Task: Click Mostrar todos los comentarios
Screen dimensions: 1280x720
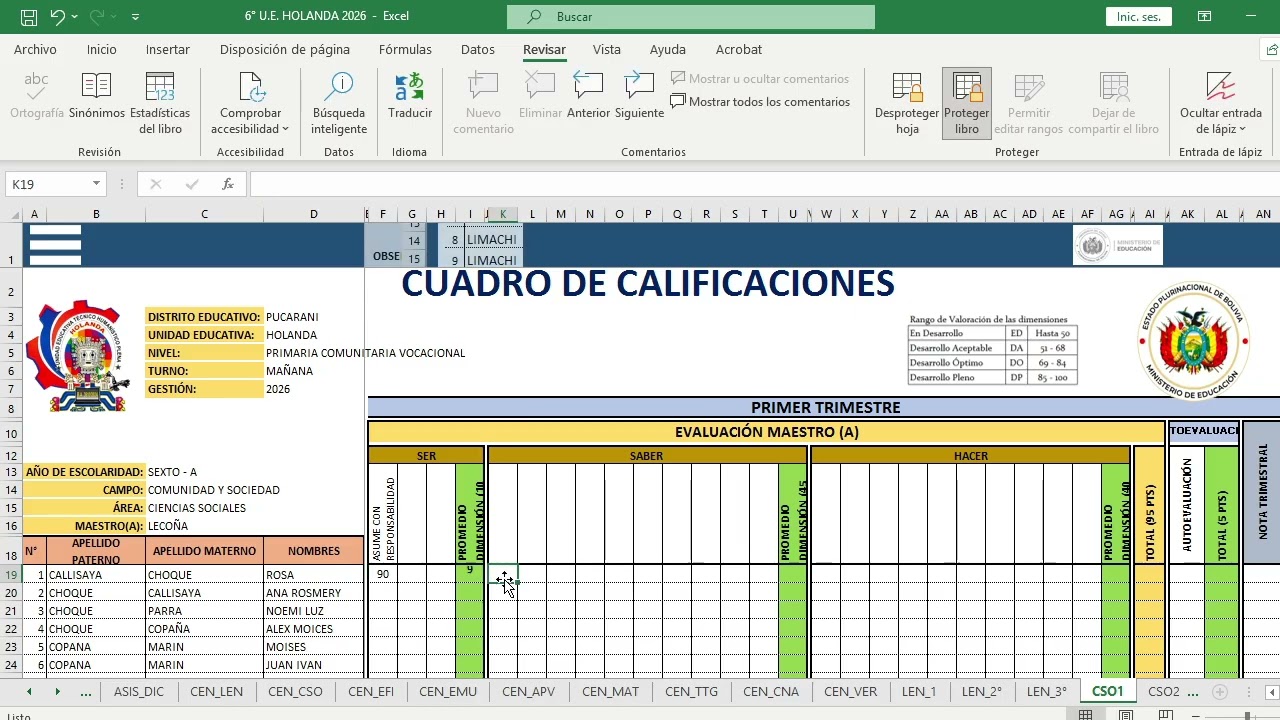Action: coord(760,102)
